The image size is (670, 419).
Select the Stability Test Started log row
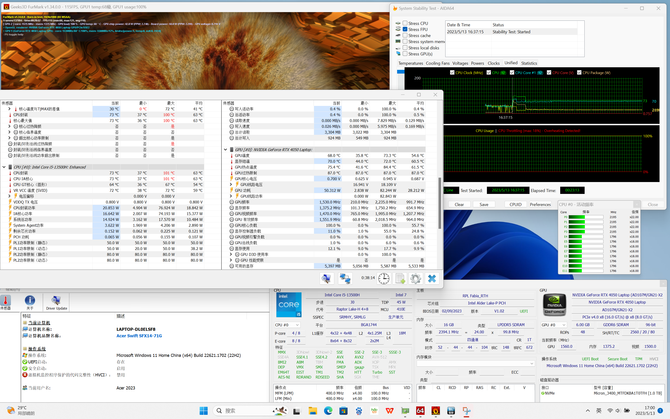point(511,32)
